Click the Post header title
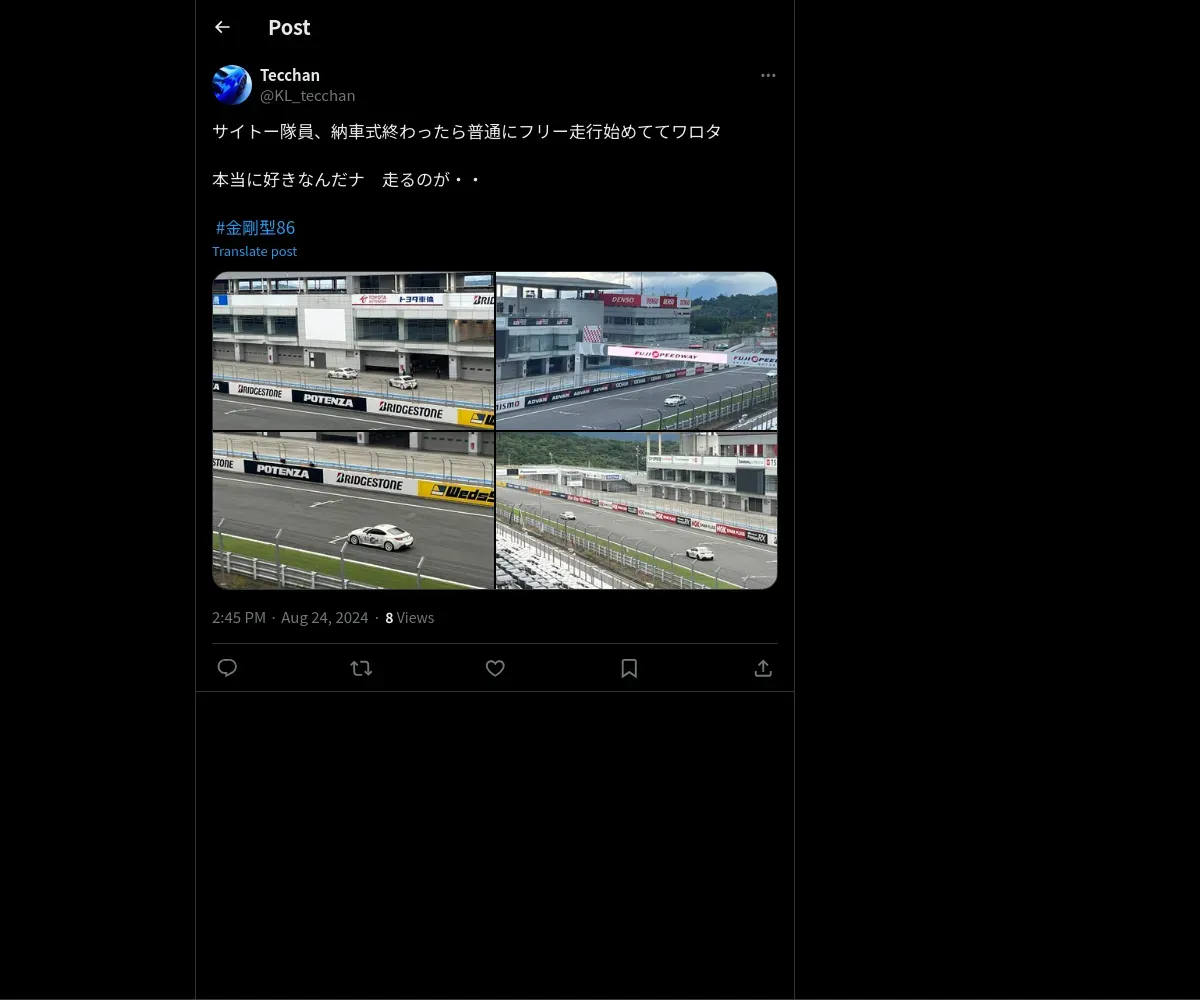Screen dimensions: 1200x1000 click(289, 27)
